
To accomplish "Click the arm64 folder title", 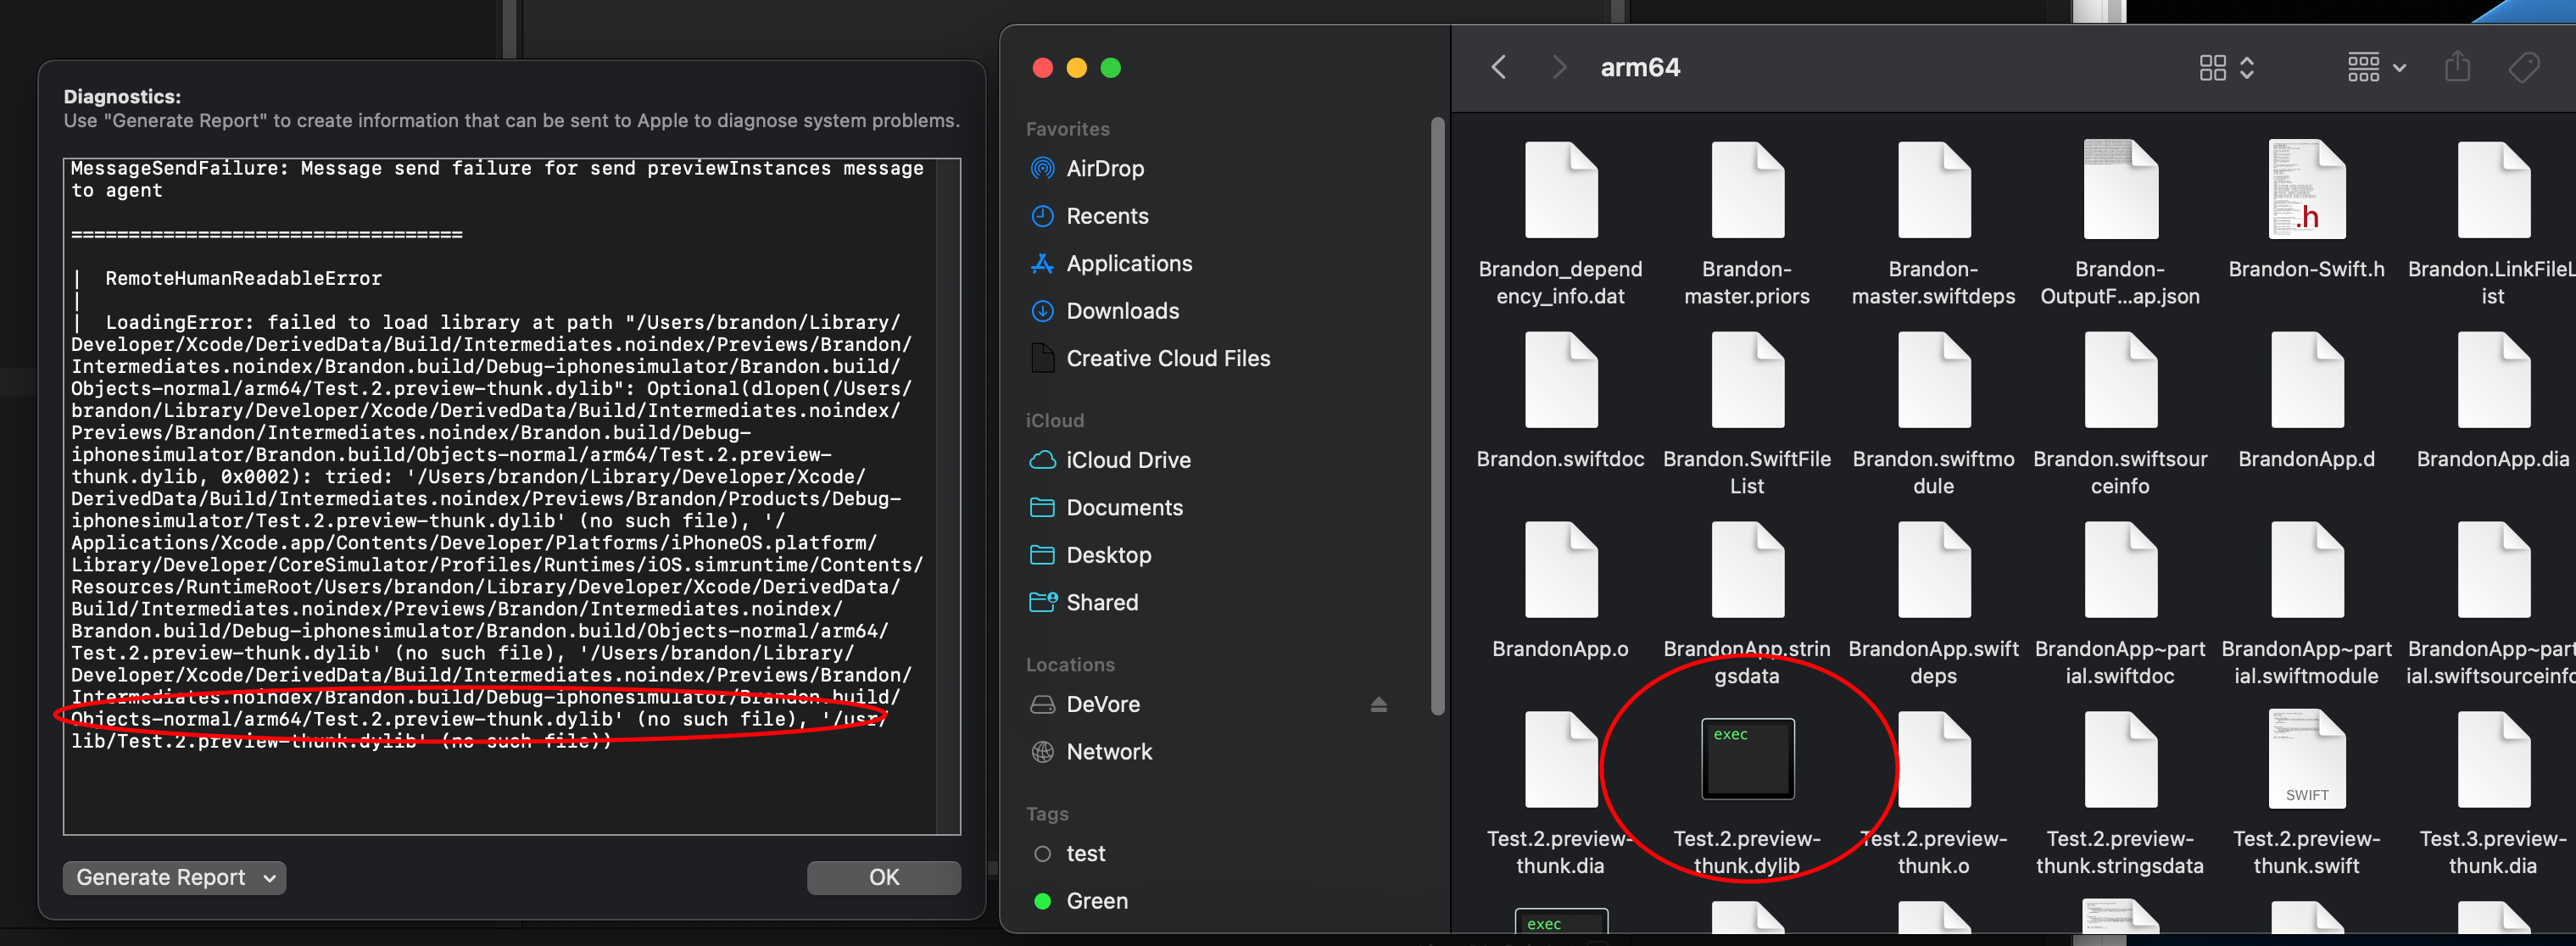I will [1640, 67].
